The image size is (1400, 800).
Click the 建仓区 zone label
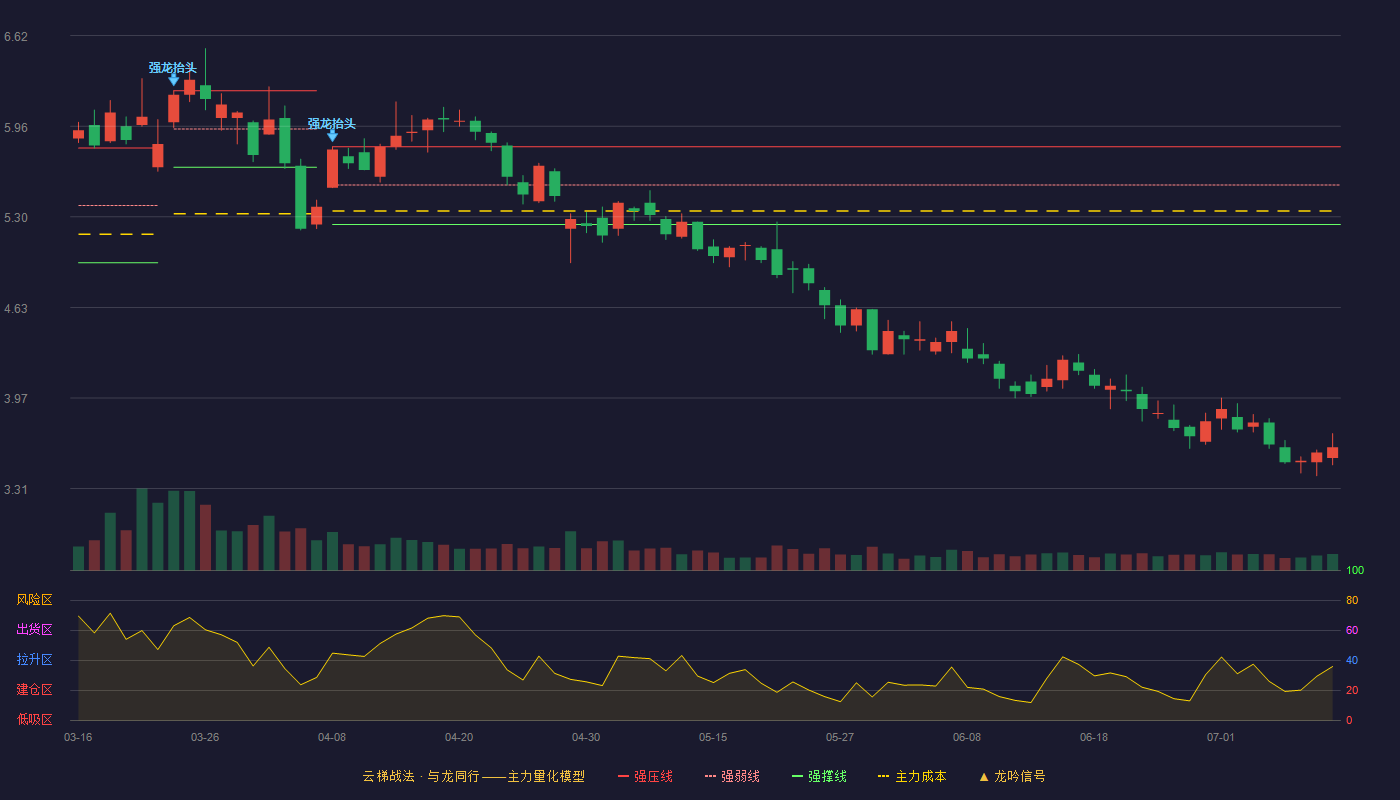click(x=34, y=690)
